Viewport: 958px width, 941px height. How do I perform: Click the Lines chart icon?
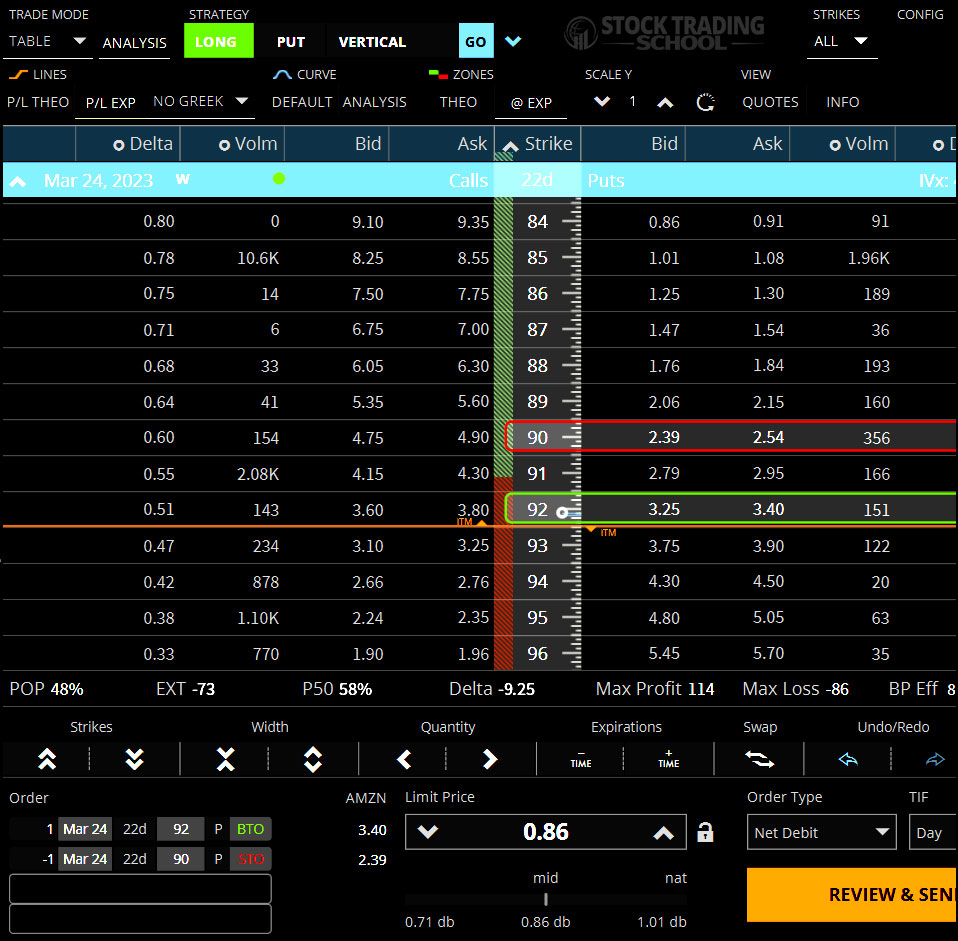click(x=18, y=75)
